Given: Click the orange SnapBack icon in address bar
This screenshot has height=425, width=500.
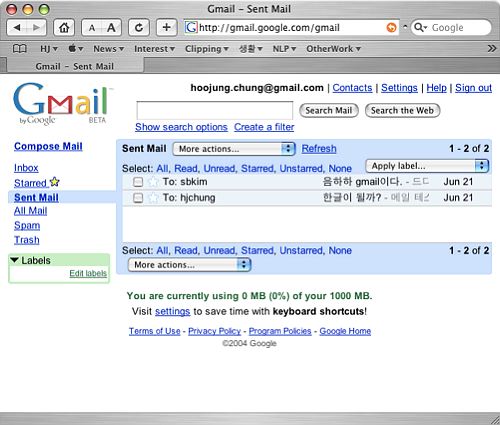Looking at the screenshot, I should pyautogui.click(x=391, y=28).
